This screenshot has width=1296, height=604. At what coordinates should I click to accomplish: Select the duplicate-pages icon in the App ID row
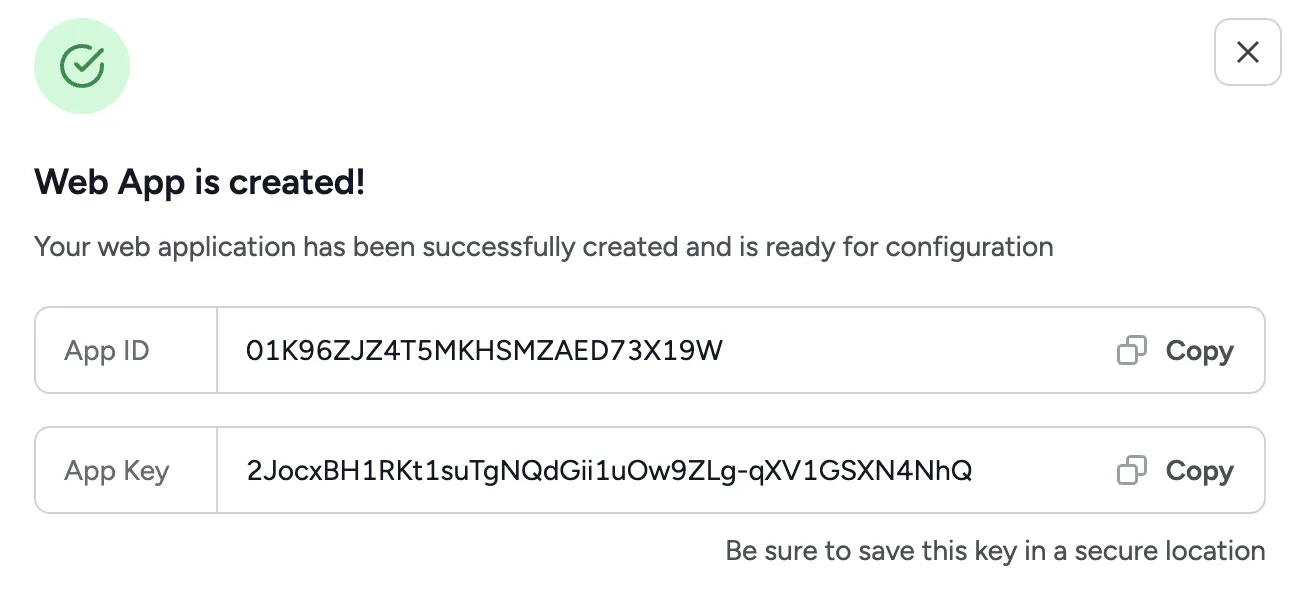tap(1130, 351)
